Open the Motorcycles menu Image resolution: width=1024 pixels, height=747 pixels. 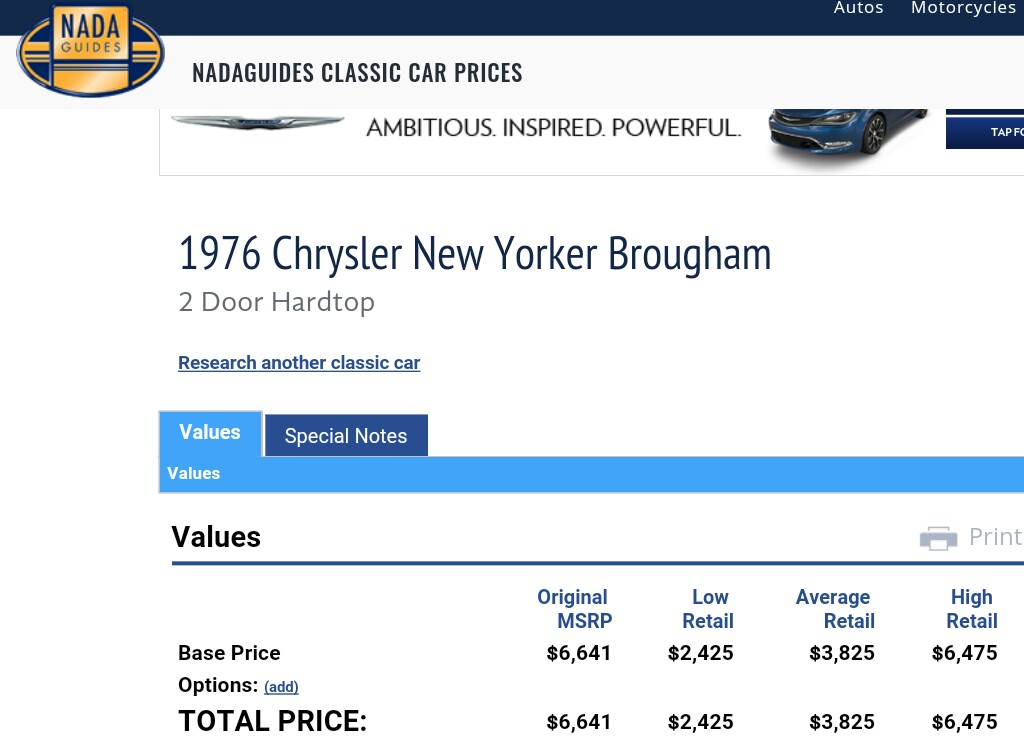963,8
